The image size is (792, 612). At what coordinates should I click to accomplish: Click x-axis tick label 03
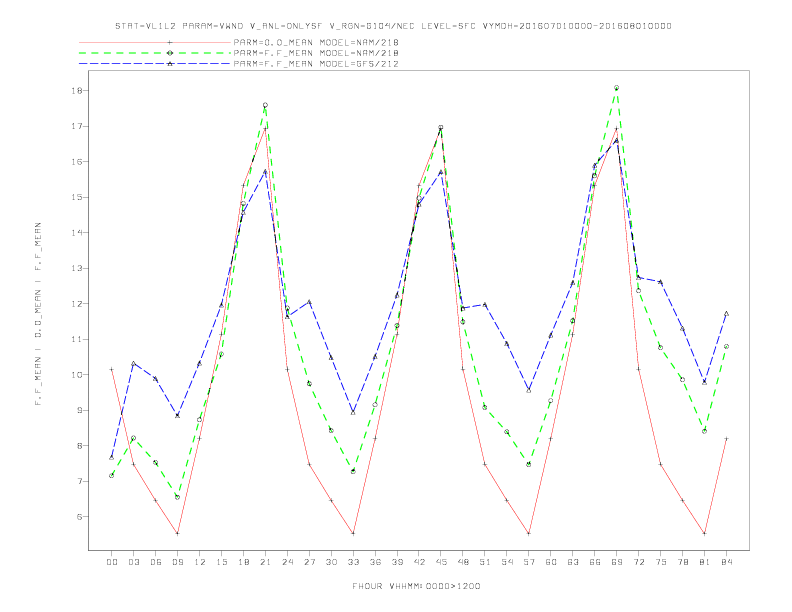[x=133, y=562]
